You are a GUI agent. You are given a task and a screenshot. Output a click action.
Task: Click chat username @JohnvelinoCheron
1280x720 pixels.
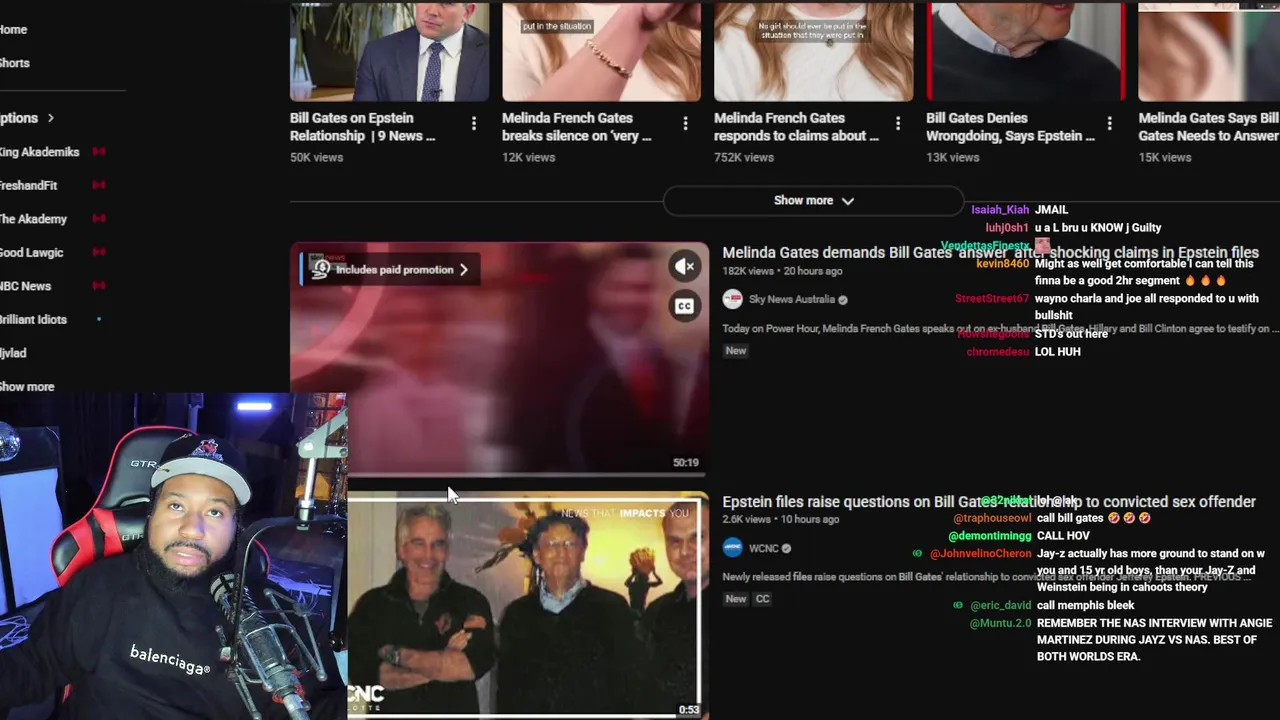click(980, 554)
